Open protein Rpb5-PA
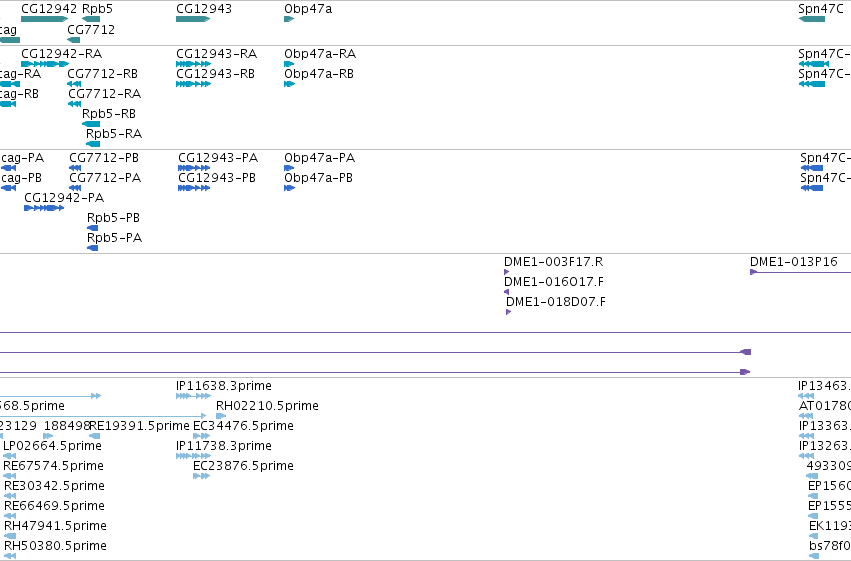This screenshot has height=561, width=851. 114,238
